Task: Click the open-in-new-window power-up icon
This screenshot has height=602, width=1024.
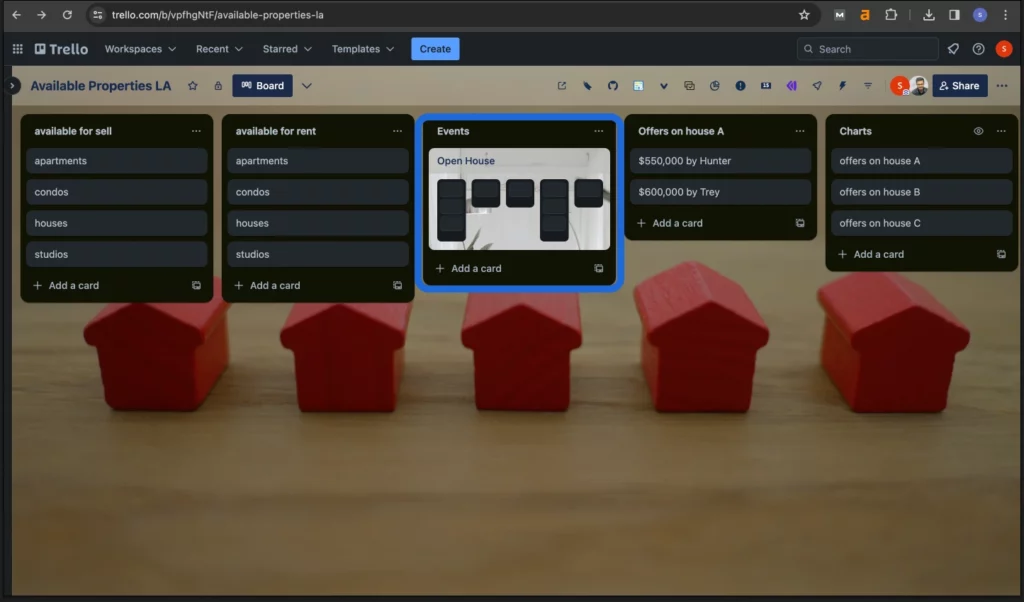Action: pyautogui.click(x=562, y=86)
